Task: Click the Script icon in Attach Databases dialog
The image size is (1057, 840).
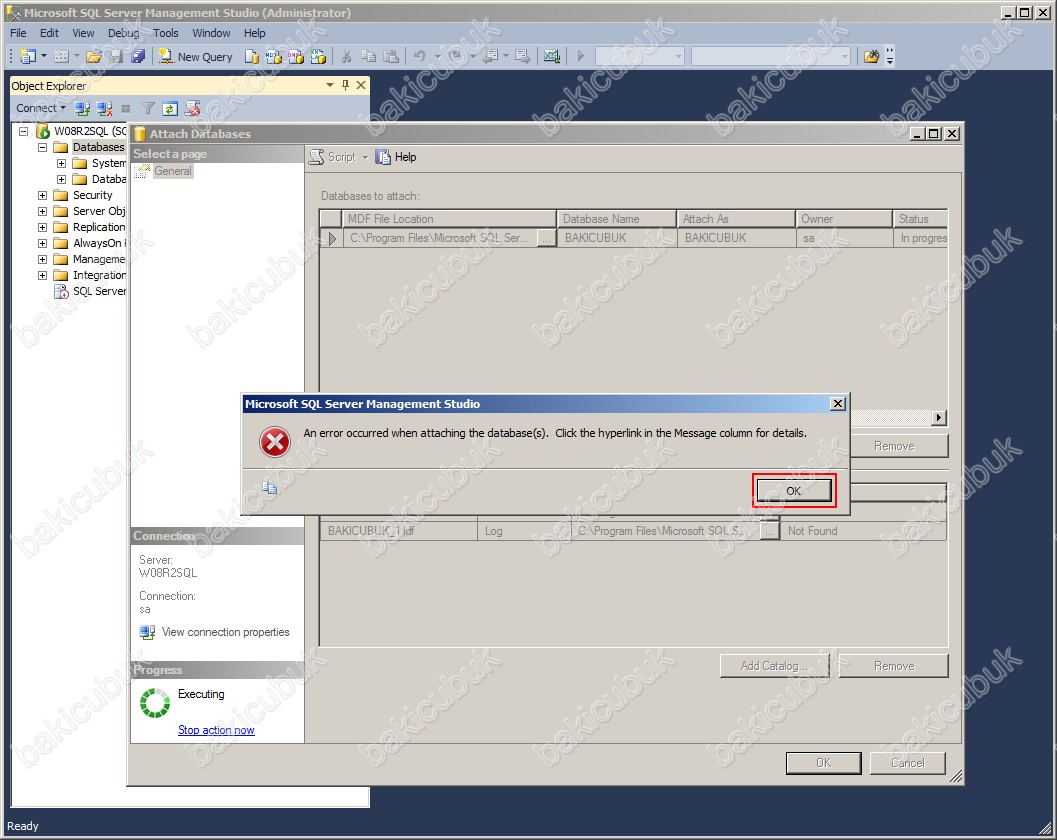Action: [316, 157]
